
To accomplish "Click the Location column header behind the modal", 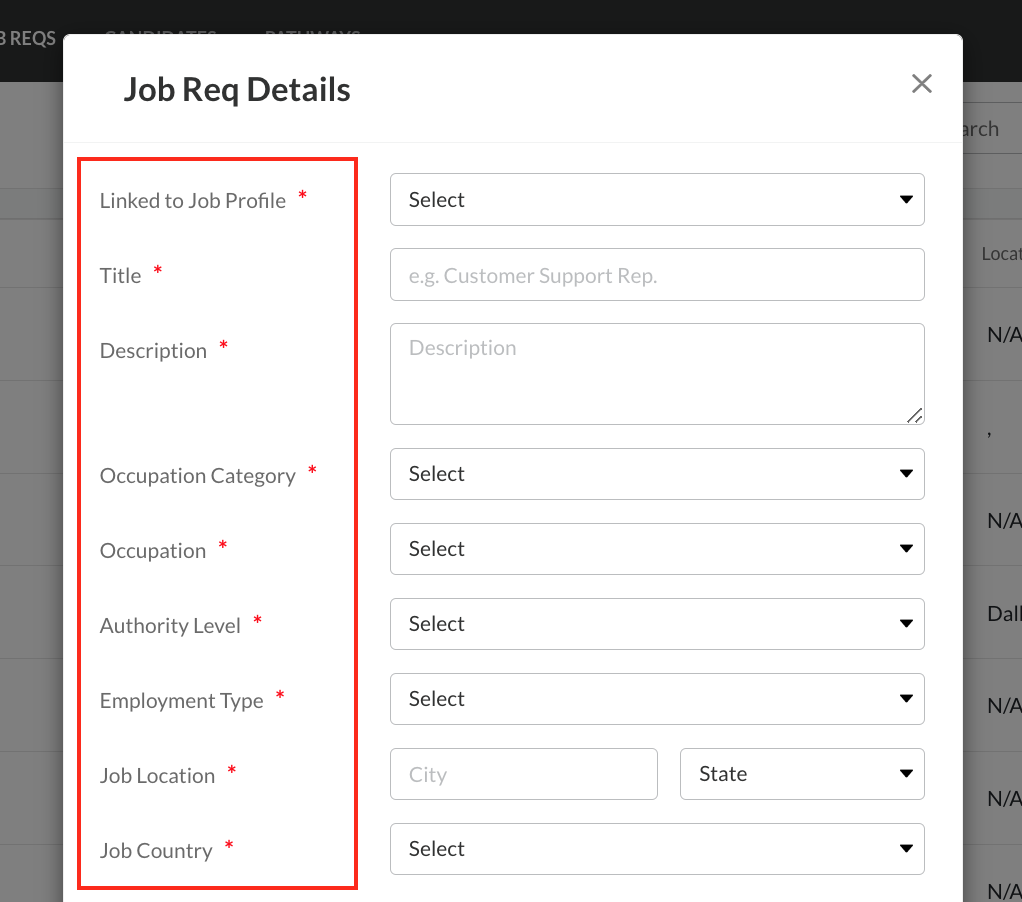I will (x=1001, y=253).
